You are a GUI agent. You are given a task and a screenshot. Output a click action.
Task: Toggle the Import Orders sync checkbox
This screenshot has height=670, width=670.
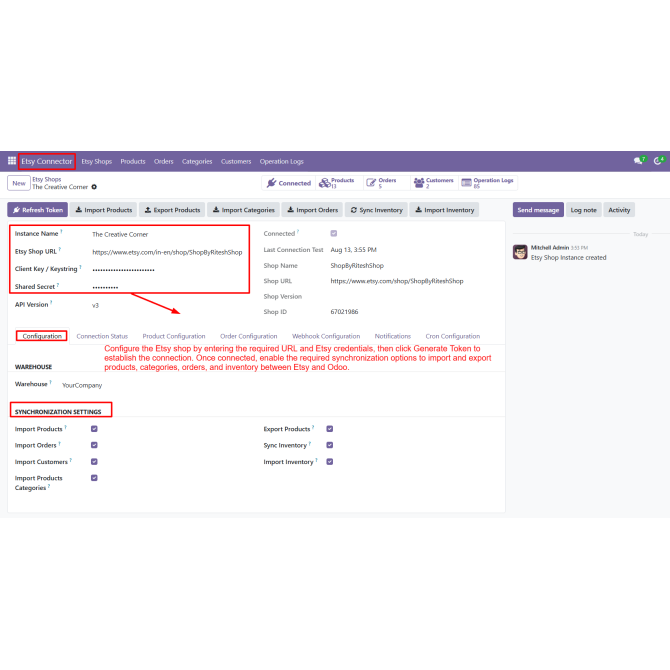(x=94, y=445)
